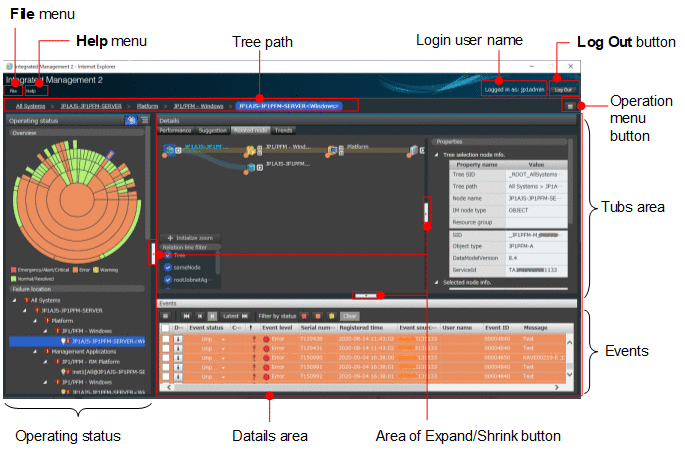This screenshot has width=685, height=452.
Task: Click JP1AJS-JP1PFM-SERVER breadcrumb link
Action: [x=91, y=106]
